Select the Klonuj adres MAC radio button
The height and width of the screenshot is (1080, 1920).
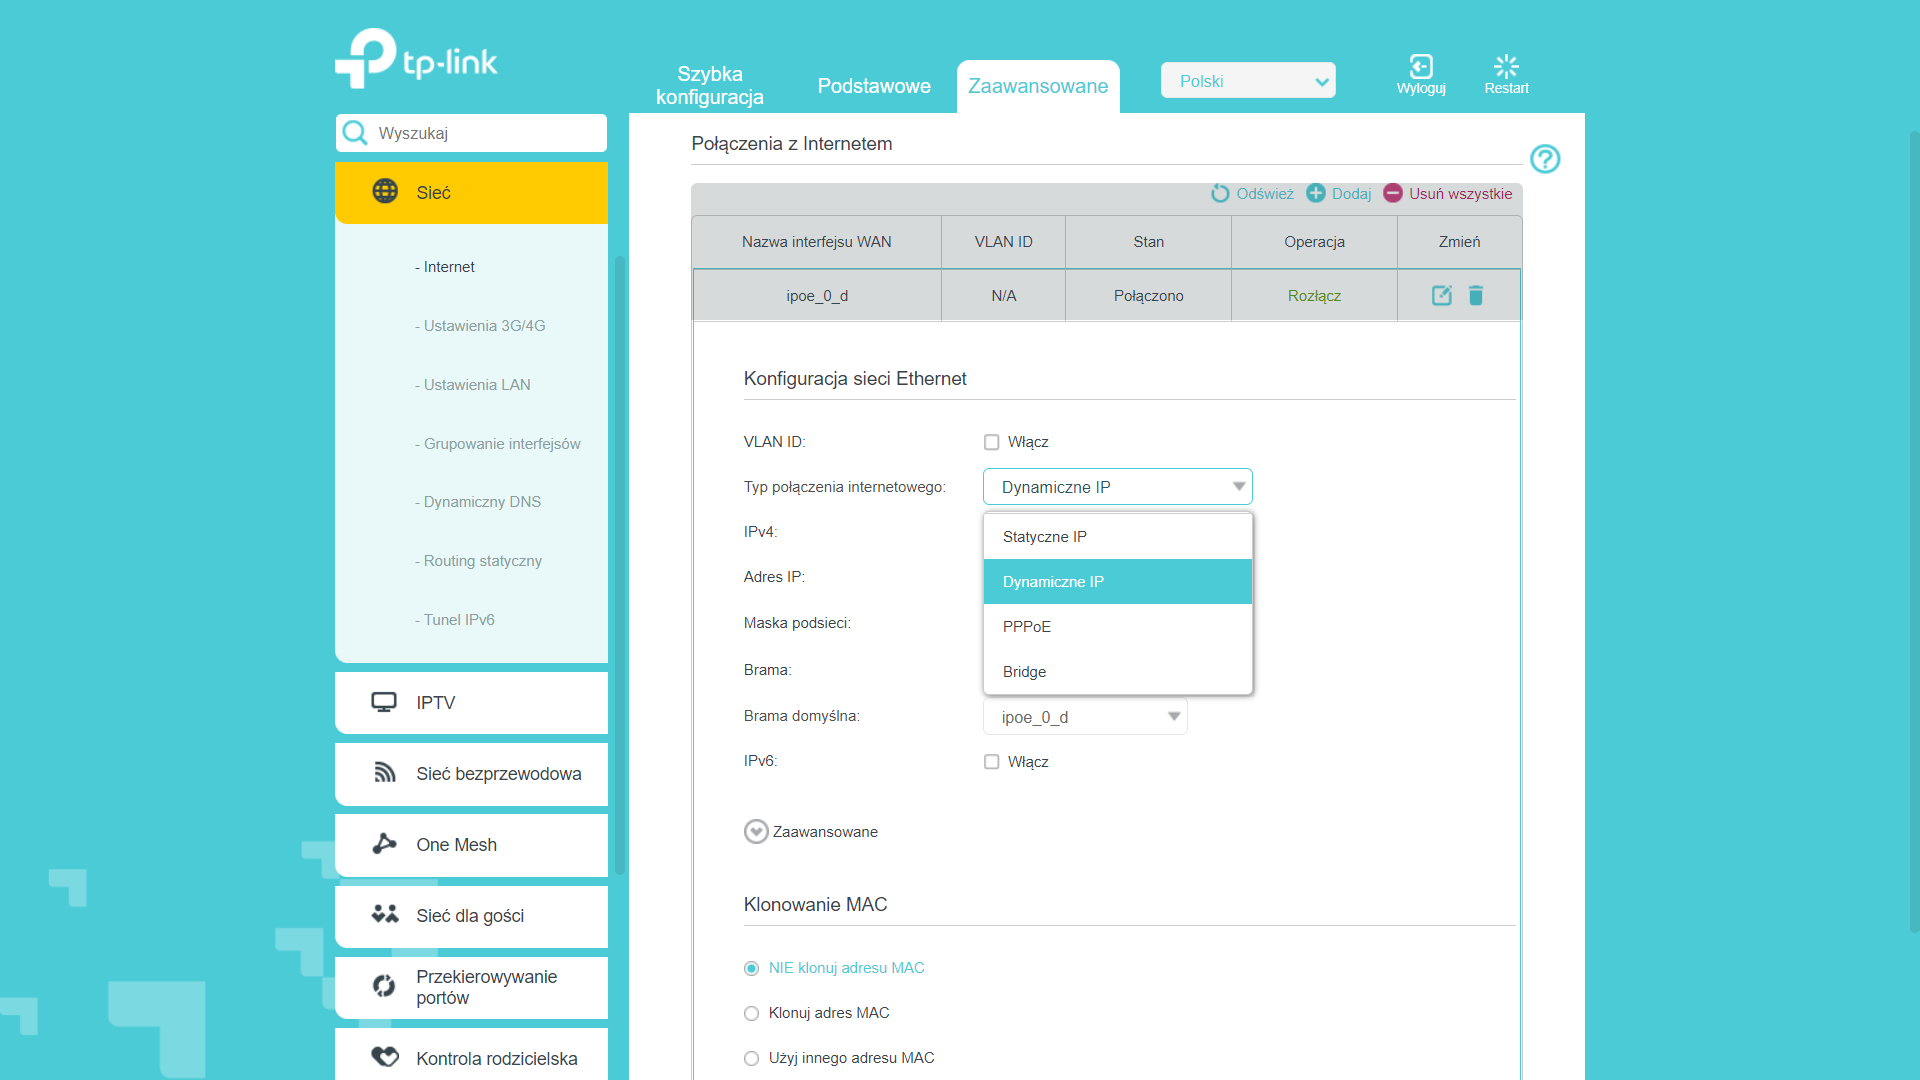[752, 1013]
